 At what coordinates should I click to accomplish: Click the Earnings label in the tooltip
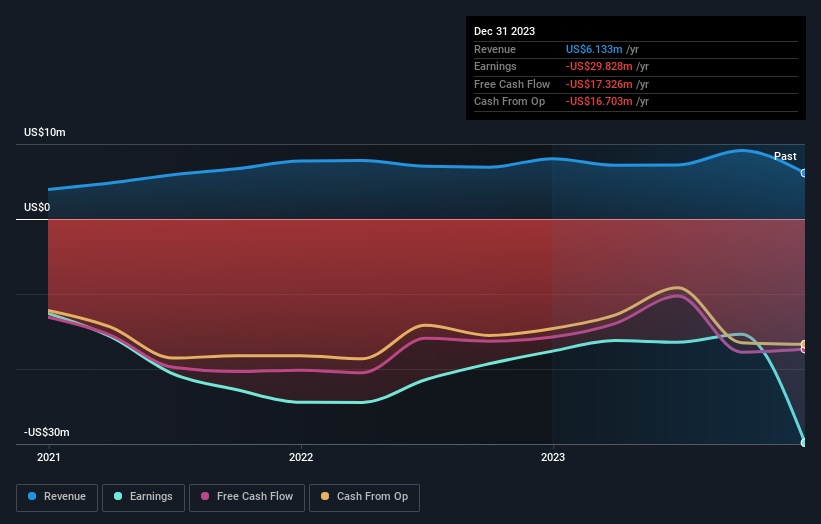click(495, 66)
